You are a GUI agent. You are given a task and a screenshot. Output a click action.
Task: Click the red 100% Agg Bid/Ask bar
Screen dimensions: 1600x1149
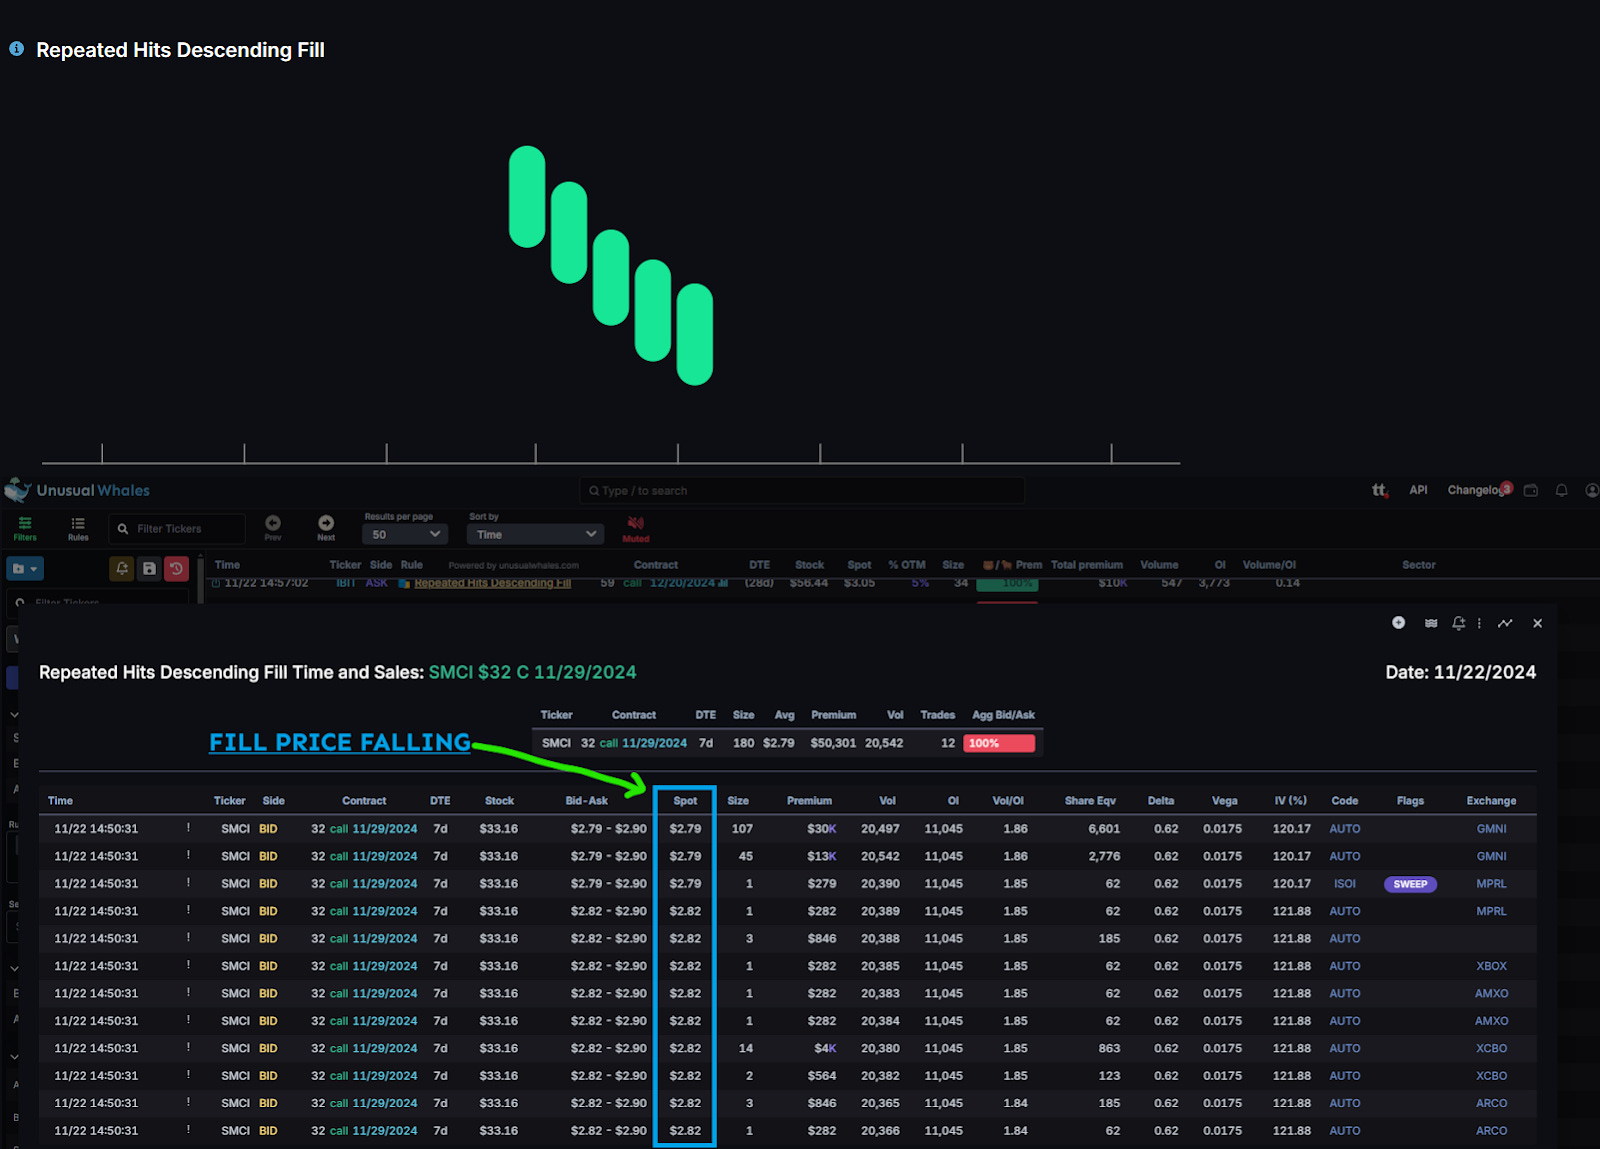997,743
